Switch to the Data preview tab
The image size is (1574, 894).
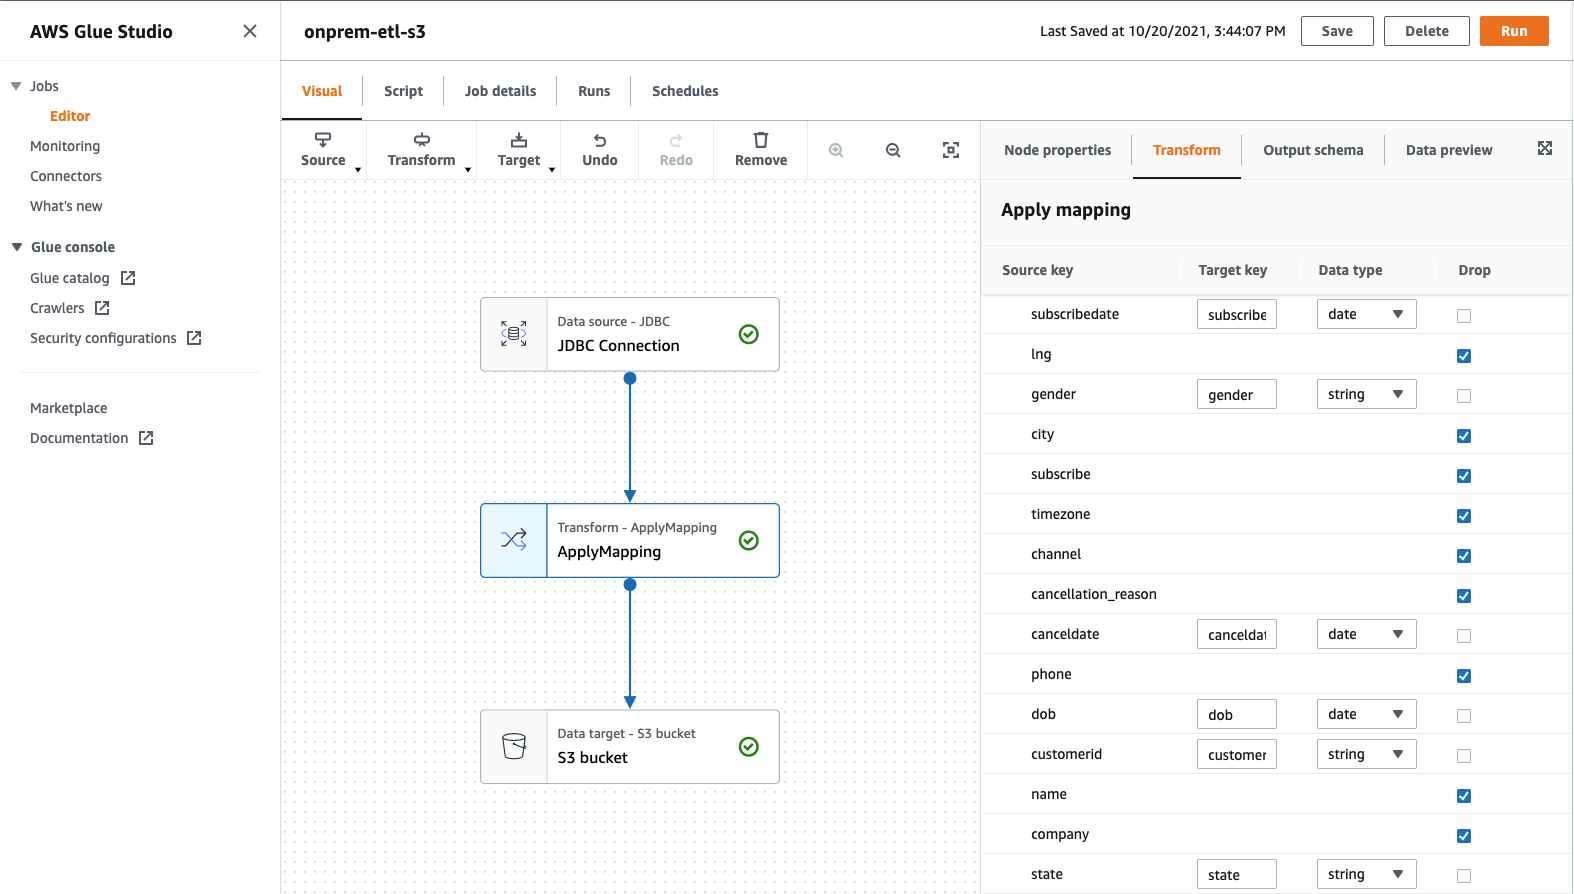pyautogui.click(x=1449, y=150)
